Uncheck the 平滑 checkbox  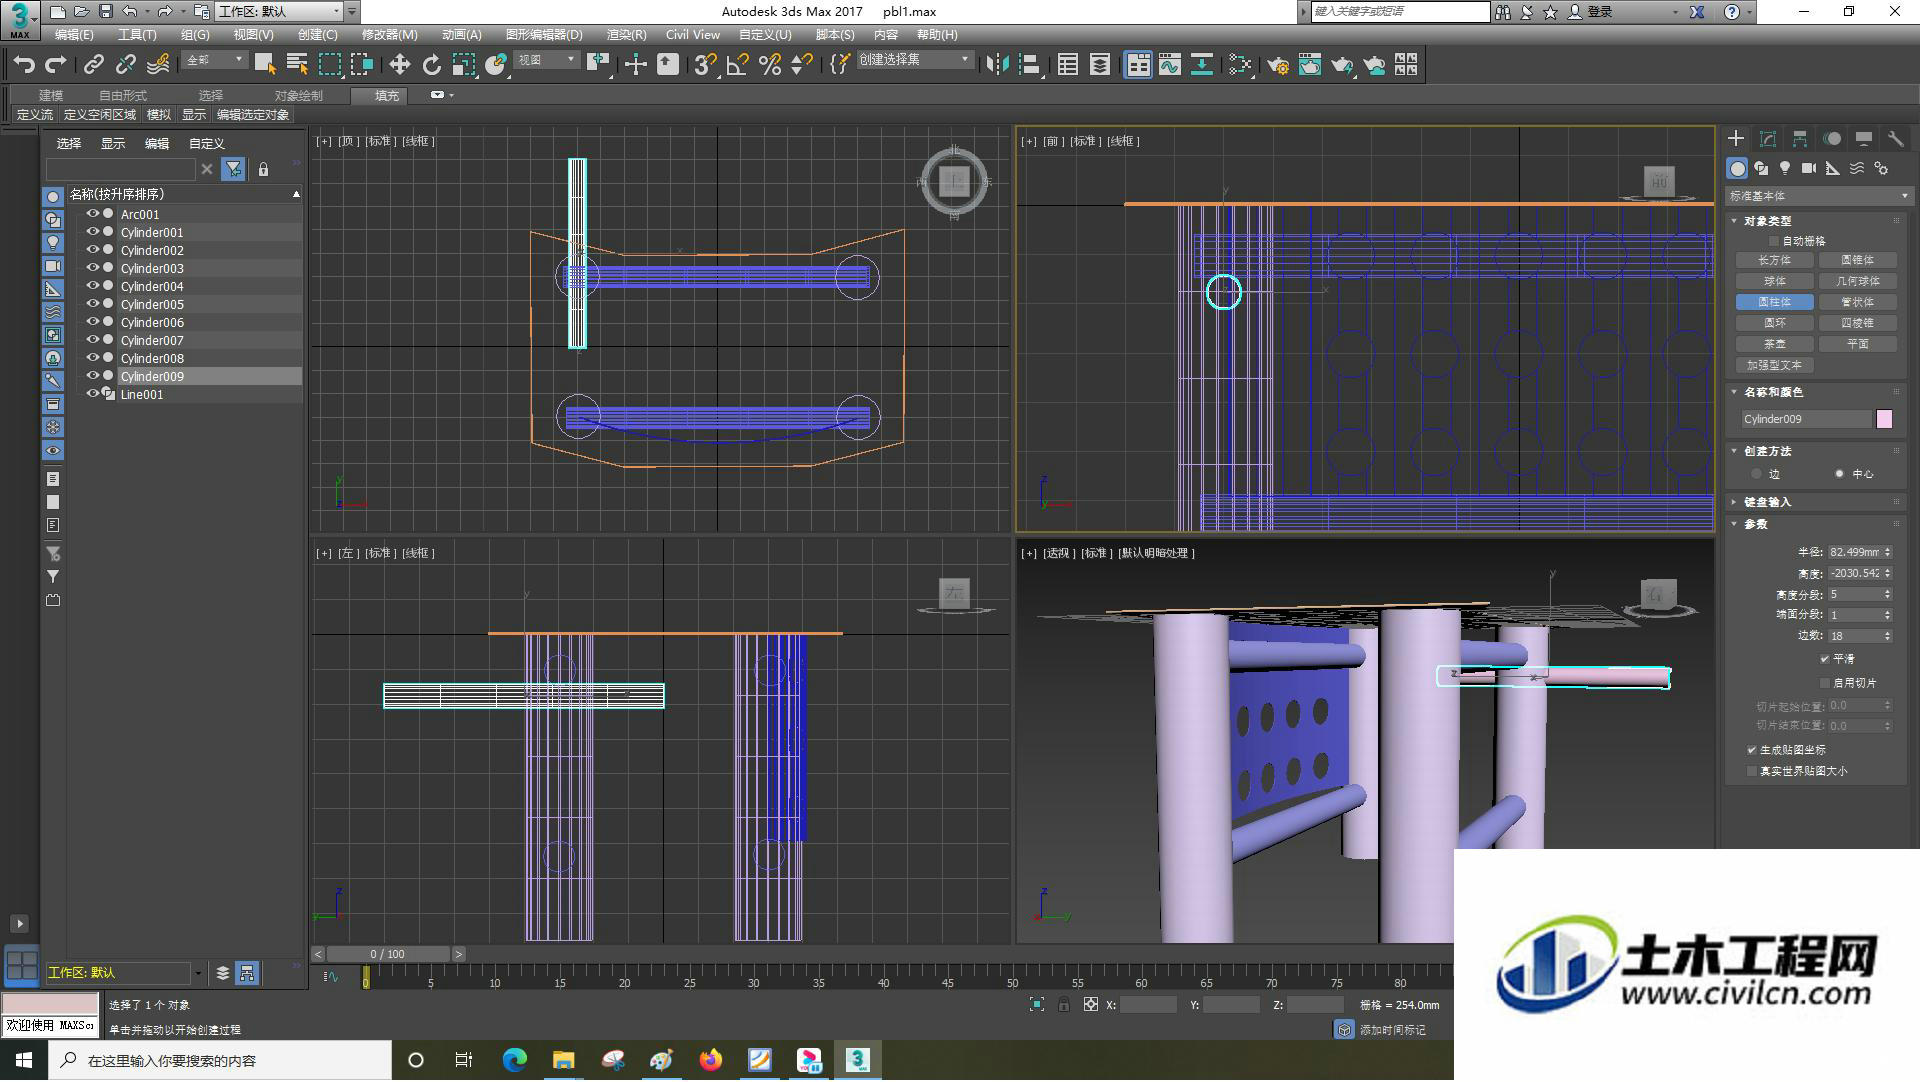pos(1825,659)
